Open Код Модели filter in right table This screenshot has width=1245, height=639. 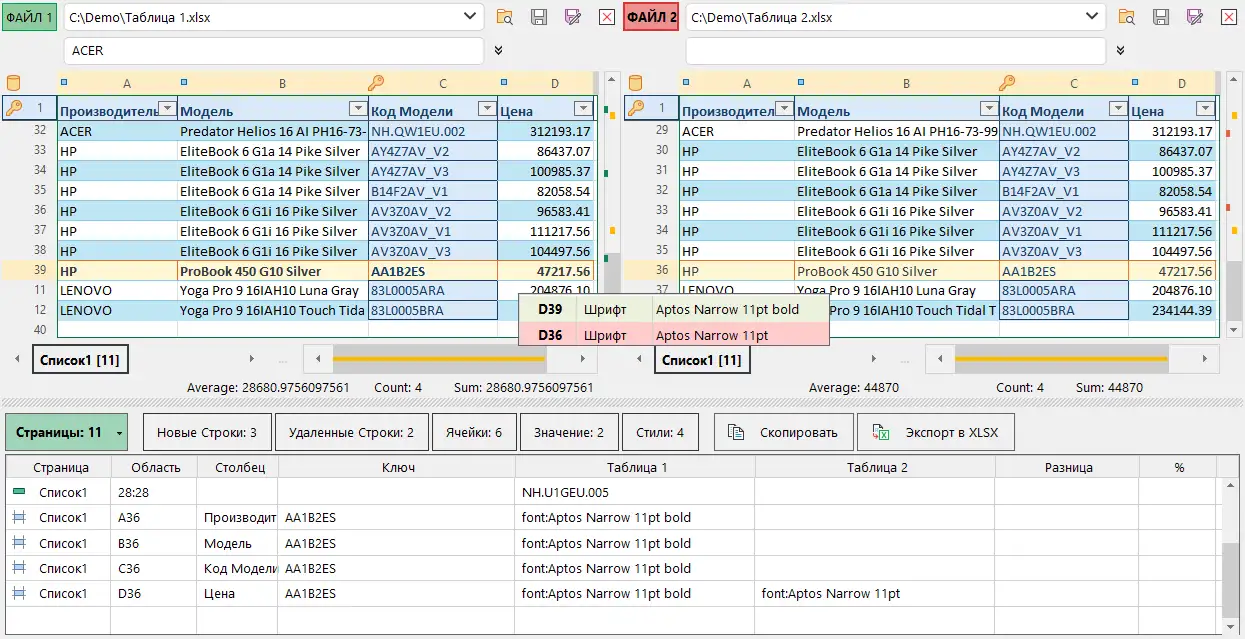[1118, 109]
